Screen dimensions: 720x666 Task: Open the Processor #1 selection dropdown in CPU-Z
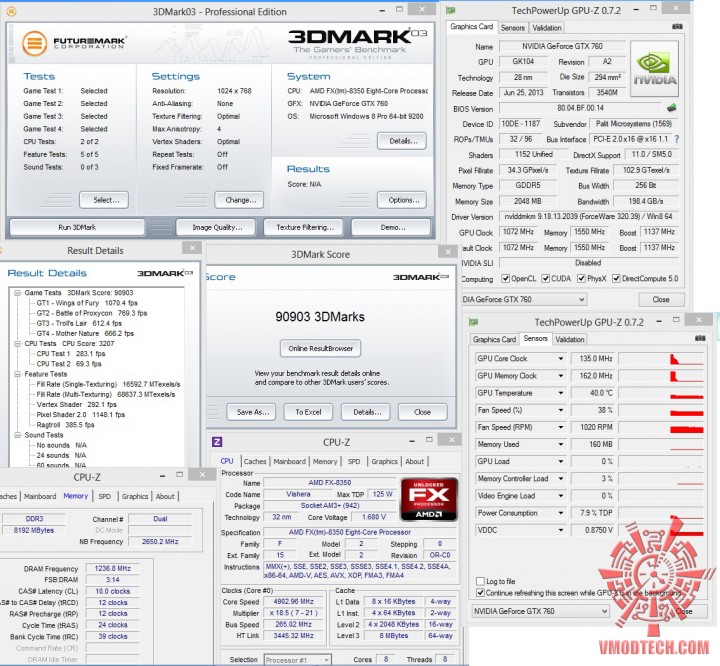pos(298,660)
